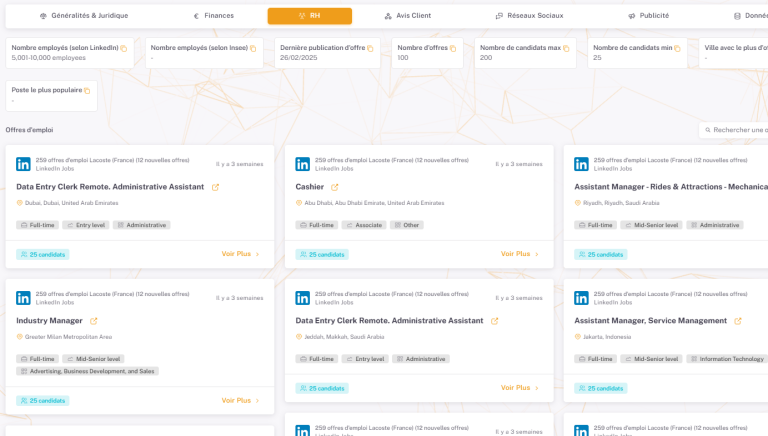Copy Nombre employés (selon Insee) value
The width and height of the screenshot is (768, 436).
point(253,48)
